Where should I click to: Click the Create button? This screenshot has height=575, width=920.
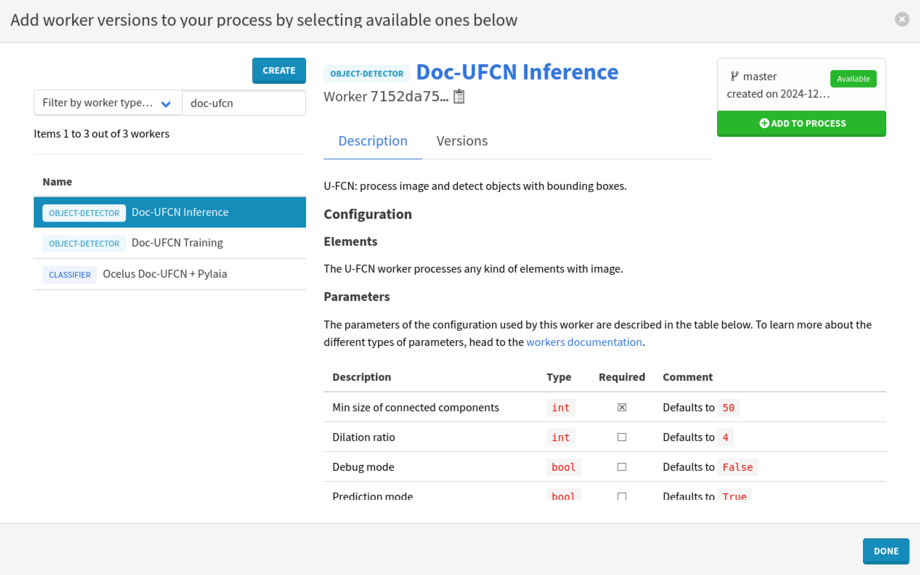[279, 70]
